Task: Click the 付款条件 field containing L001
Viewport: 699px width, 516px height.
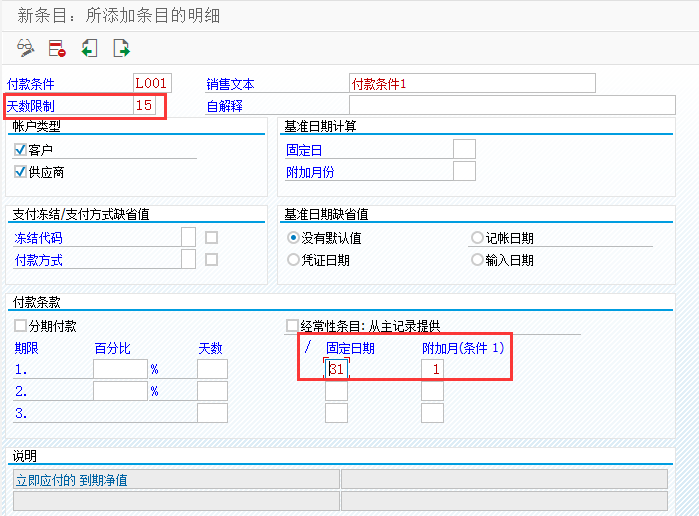Action: (x=152, y=83)
